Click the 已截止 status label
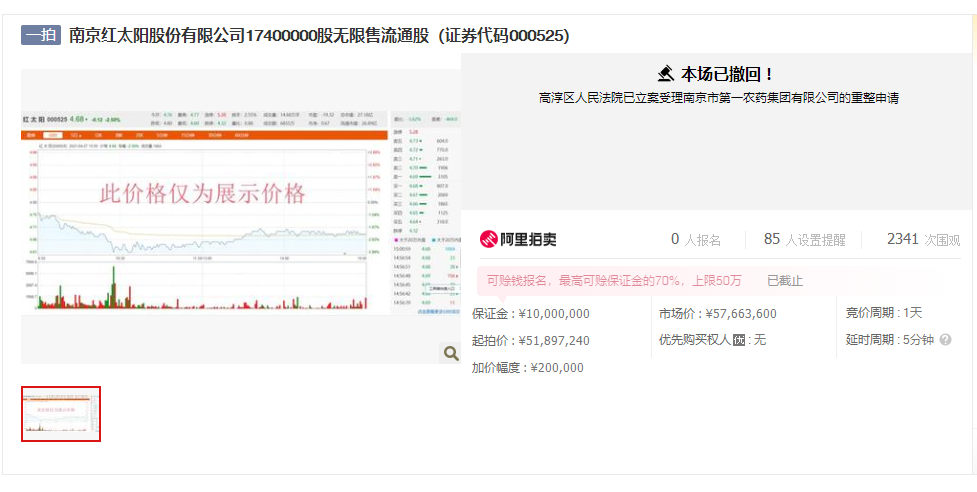 pos(785,281)
